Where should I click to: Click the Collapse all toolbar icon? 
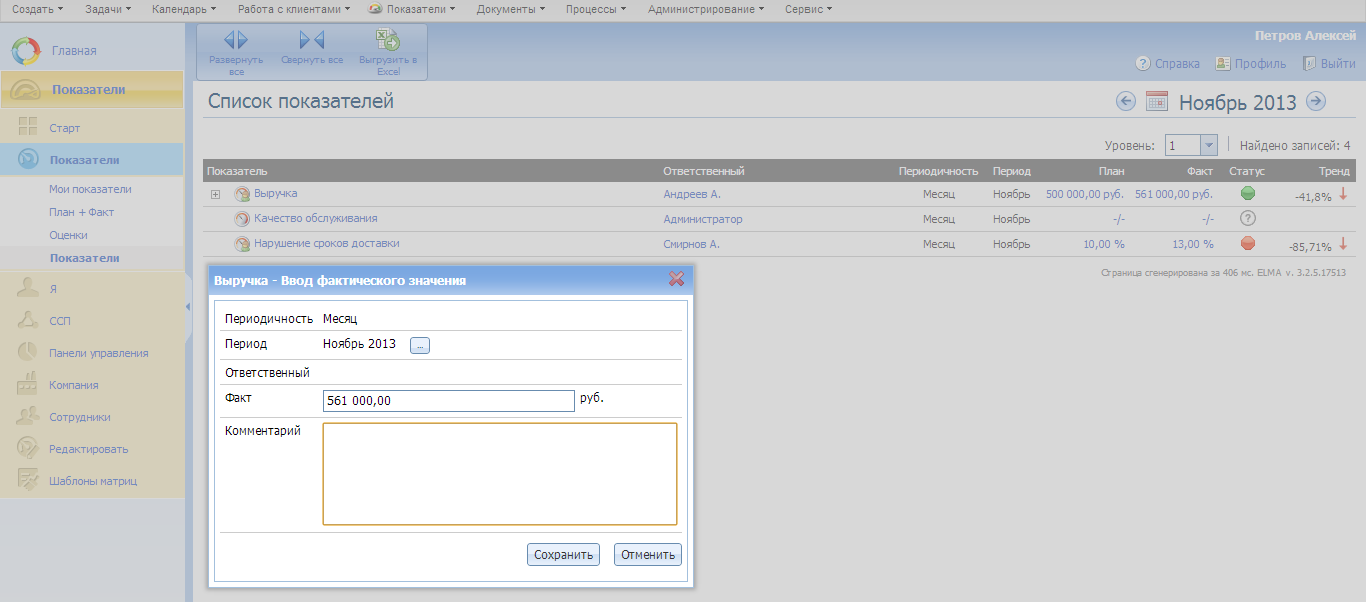pos(312,41)
